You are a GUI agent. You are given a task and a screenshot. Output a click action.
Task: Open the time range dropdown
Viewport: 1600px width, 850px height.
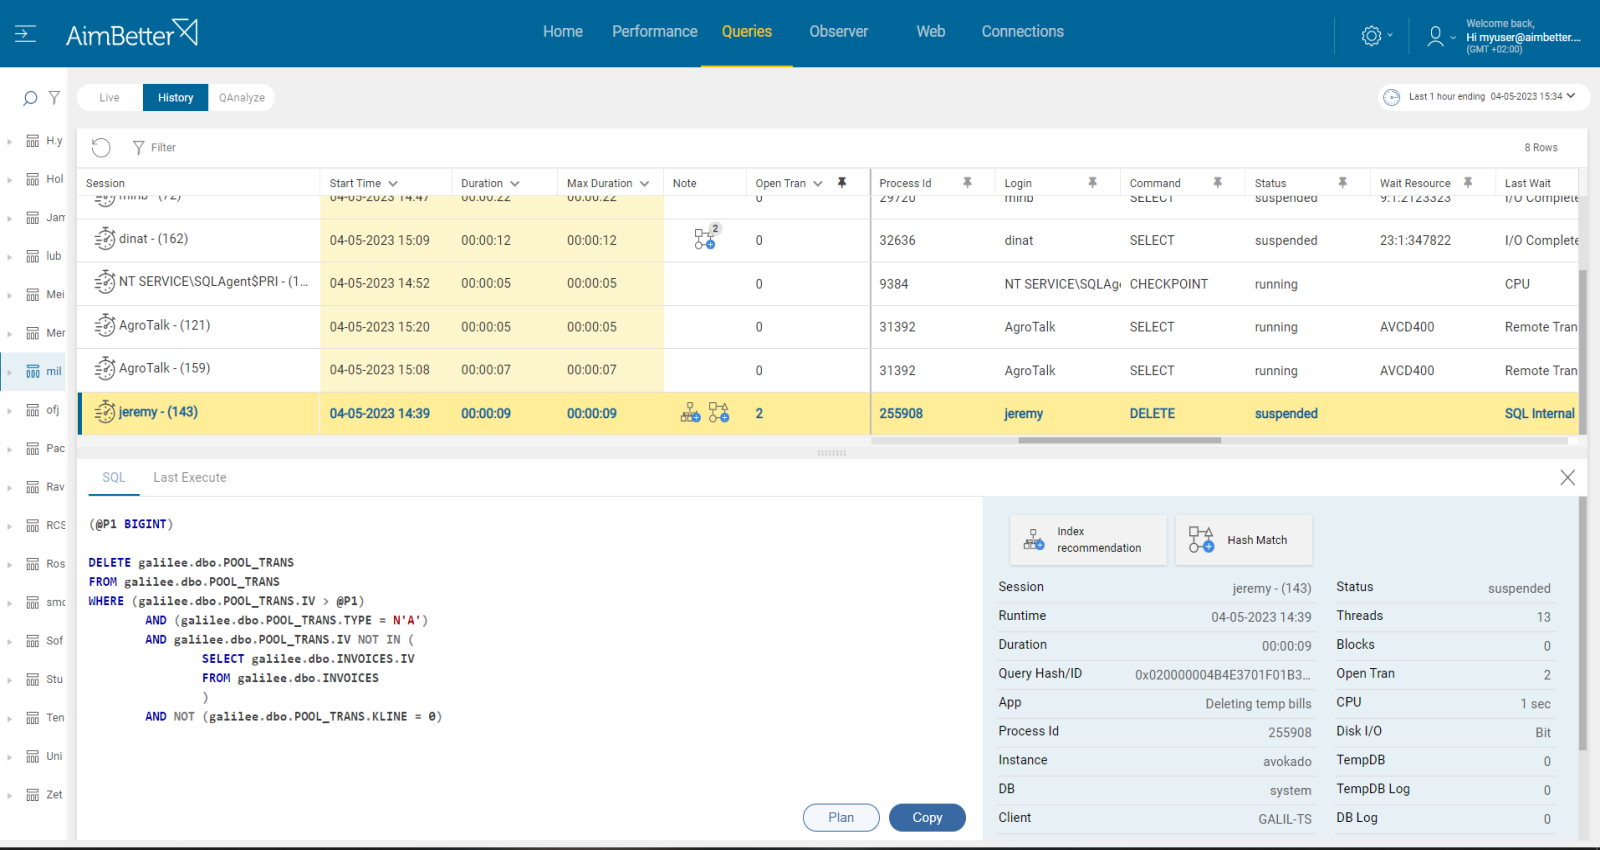(x=1571, y=96)
